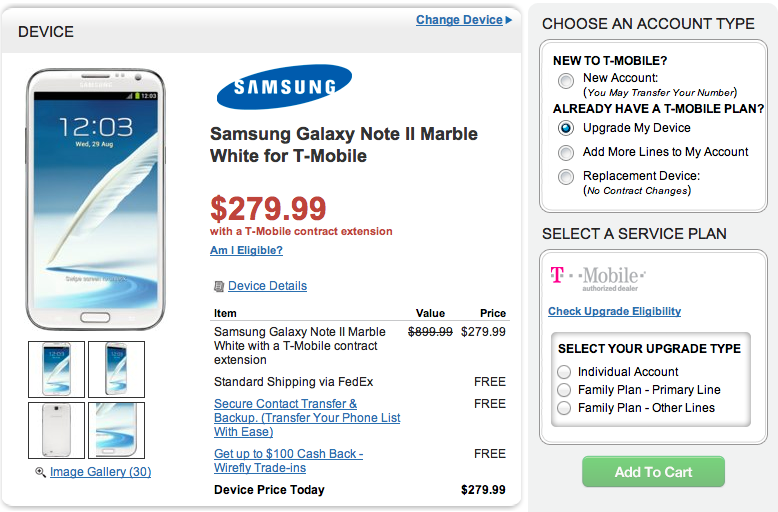Screen dimensions: 778x512
Task: Pick Family Plan - Other Lines option
Action: 565,408
